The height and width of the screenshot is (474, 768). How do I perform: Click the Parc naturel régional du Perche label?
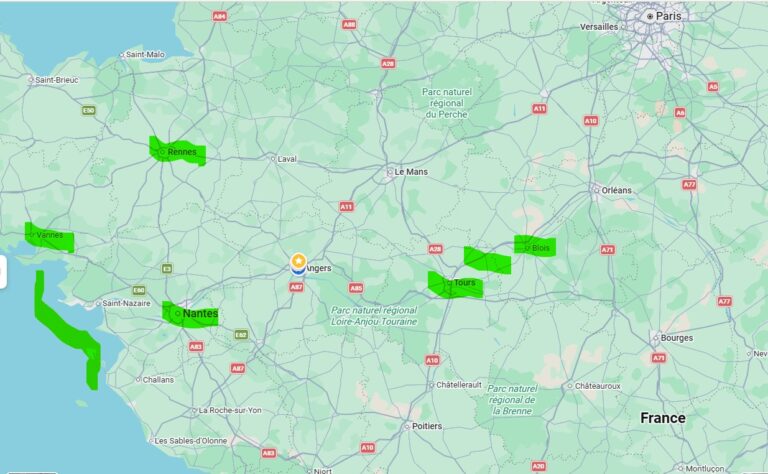[x=447, y=103]
